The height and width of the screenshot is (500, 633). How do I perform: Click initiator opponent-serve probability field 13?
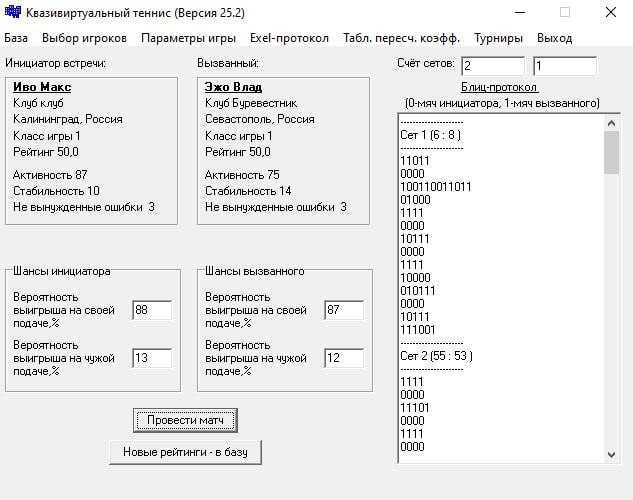pos(151,358)
